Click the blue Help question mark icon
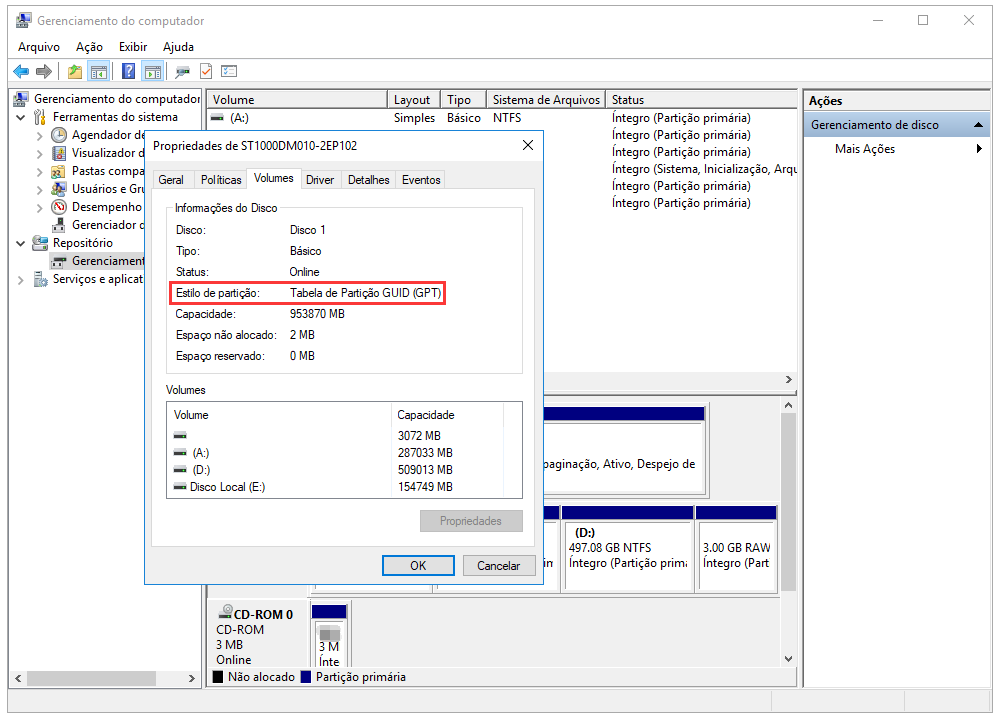1000x720 pixels. tap(129, 71)
